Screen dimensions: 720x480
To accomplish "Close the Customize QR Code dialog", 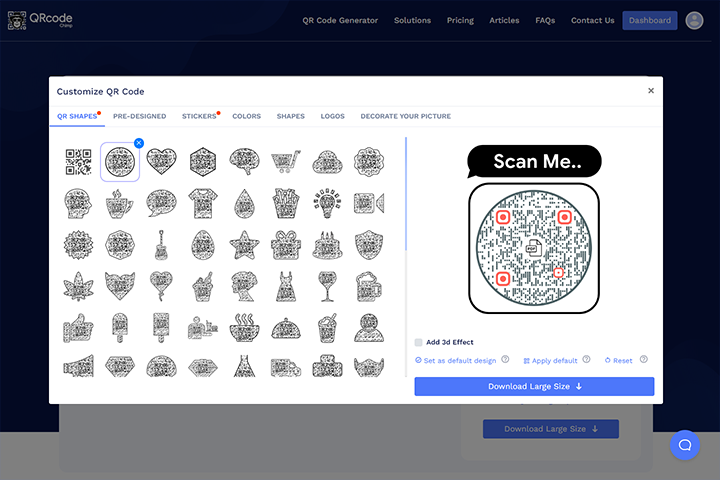I will (651, 90).
